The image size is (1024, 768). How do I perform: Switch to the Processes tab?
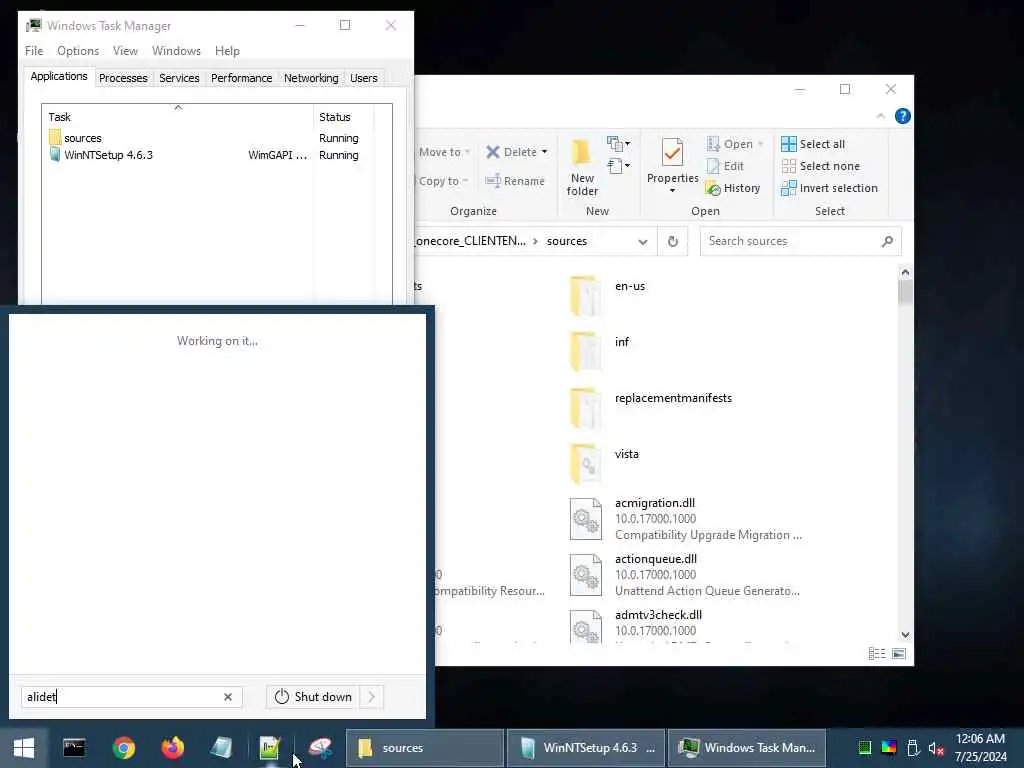[123, 78]
